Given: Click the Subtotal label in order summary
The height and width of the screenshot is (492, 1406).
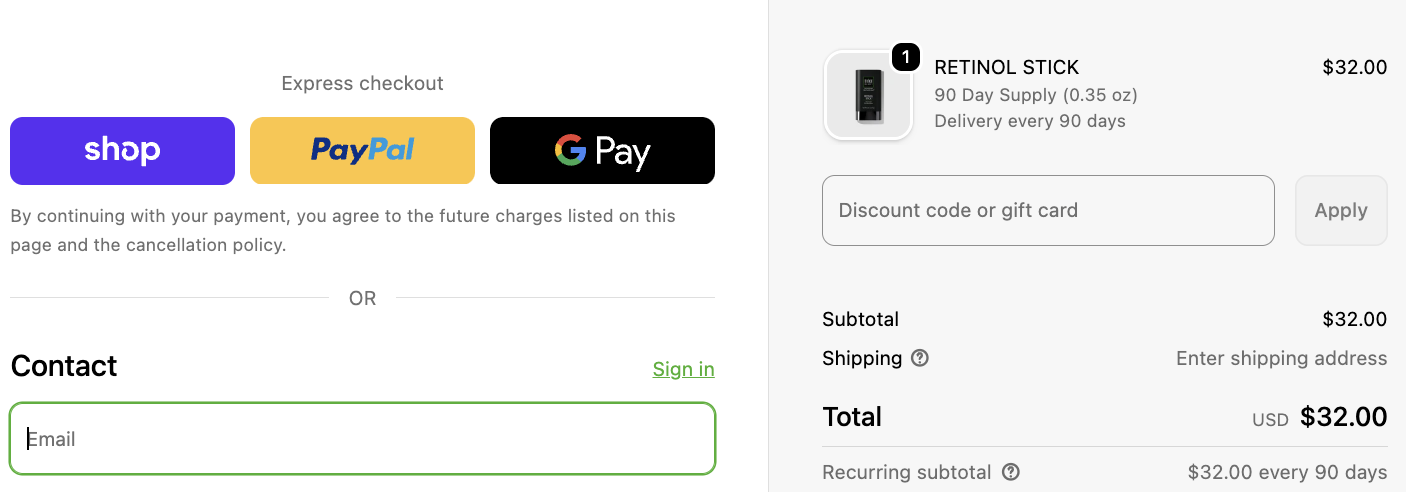Looking at the screenshot, I should click(860, 319).
